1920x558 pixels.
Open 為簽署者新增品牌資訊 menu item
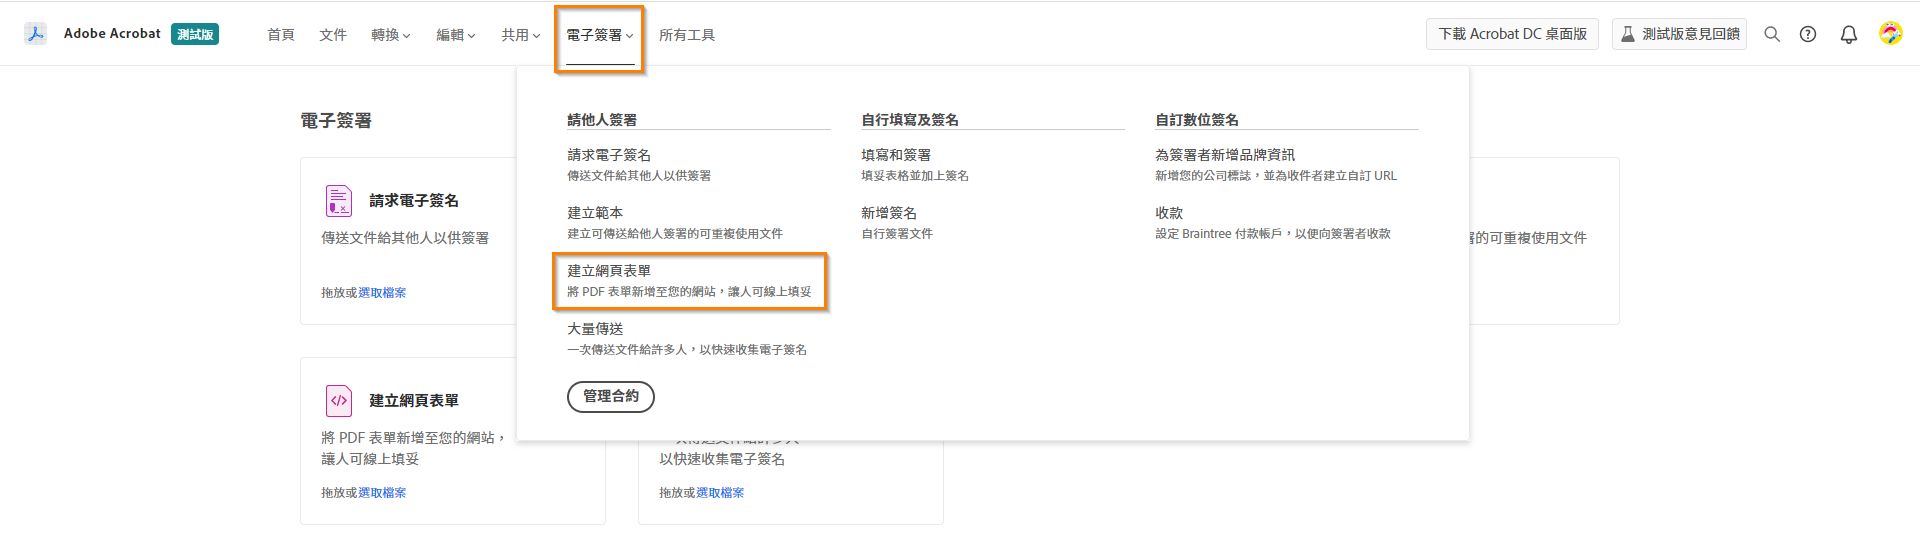(x=1224, y=155)
